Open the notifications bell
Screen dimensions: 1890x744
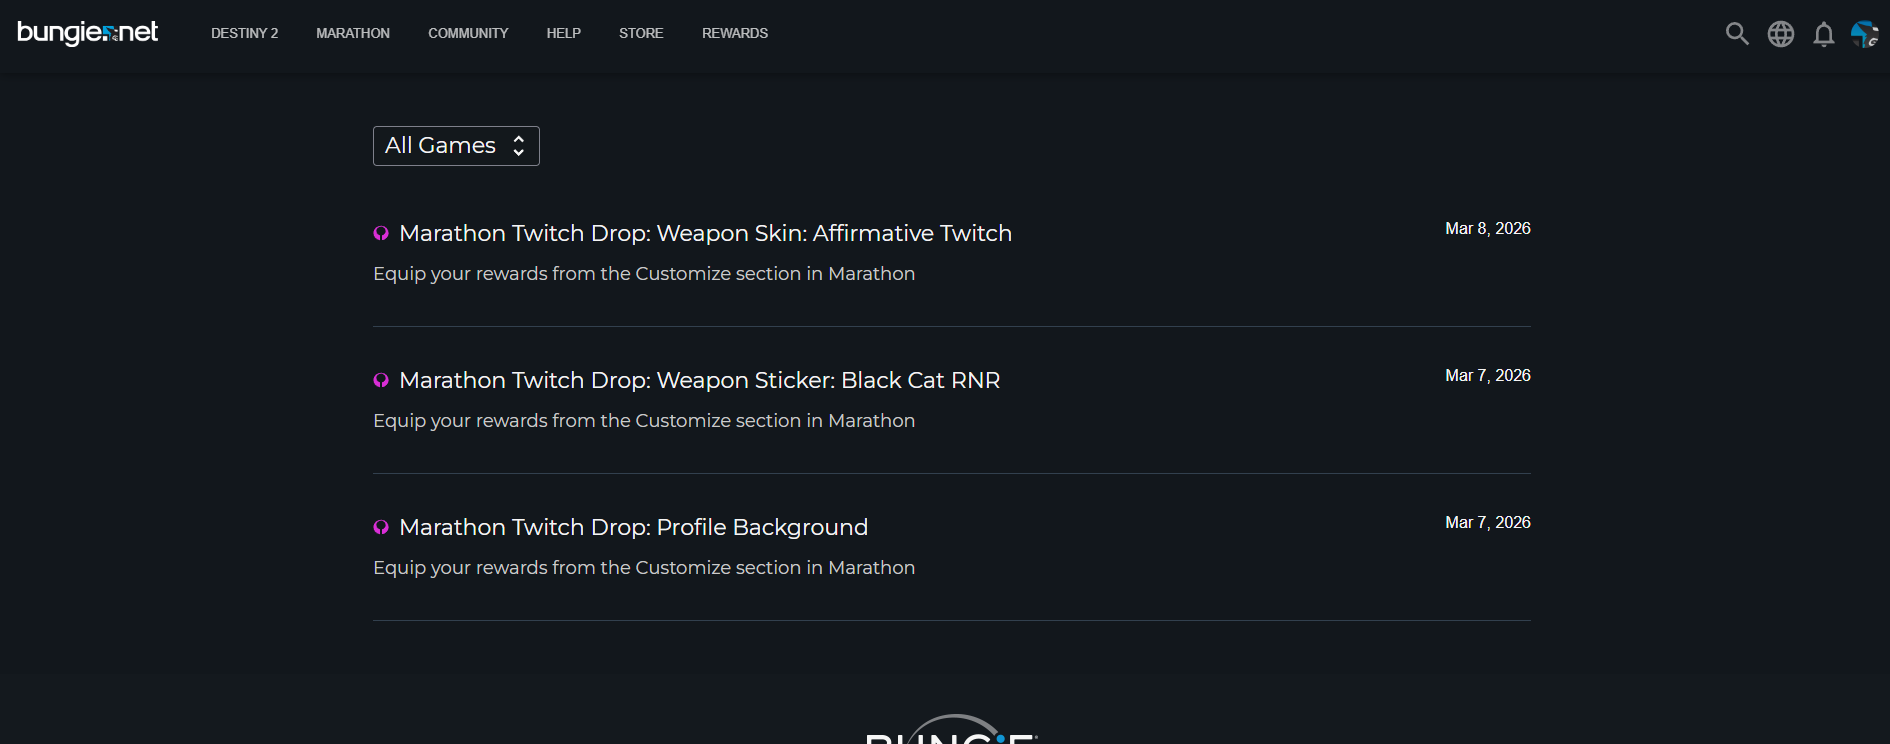(1824, 35)
